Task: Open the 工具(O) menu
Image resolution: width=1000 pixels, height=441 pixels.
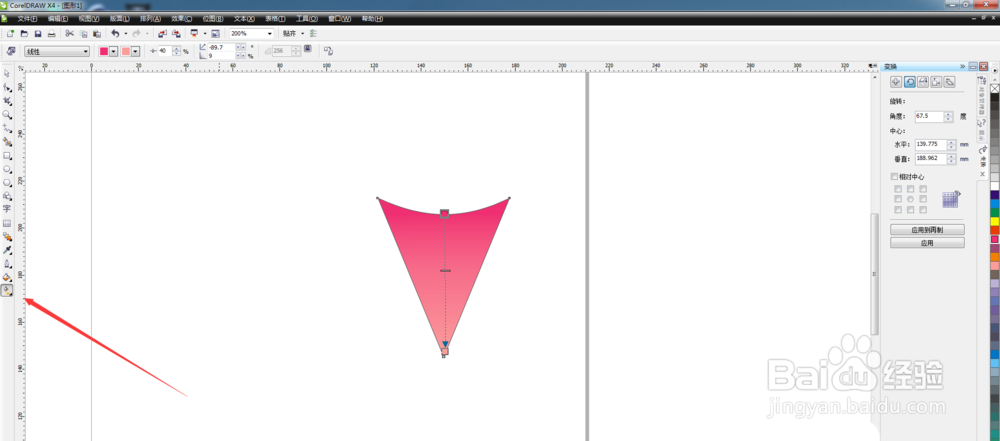Action: click(307, 19)
